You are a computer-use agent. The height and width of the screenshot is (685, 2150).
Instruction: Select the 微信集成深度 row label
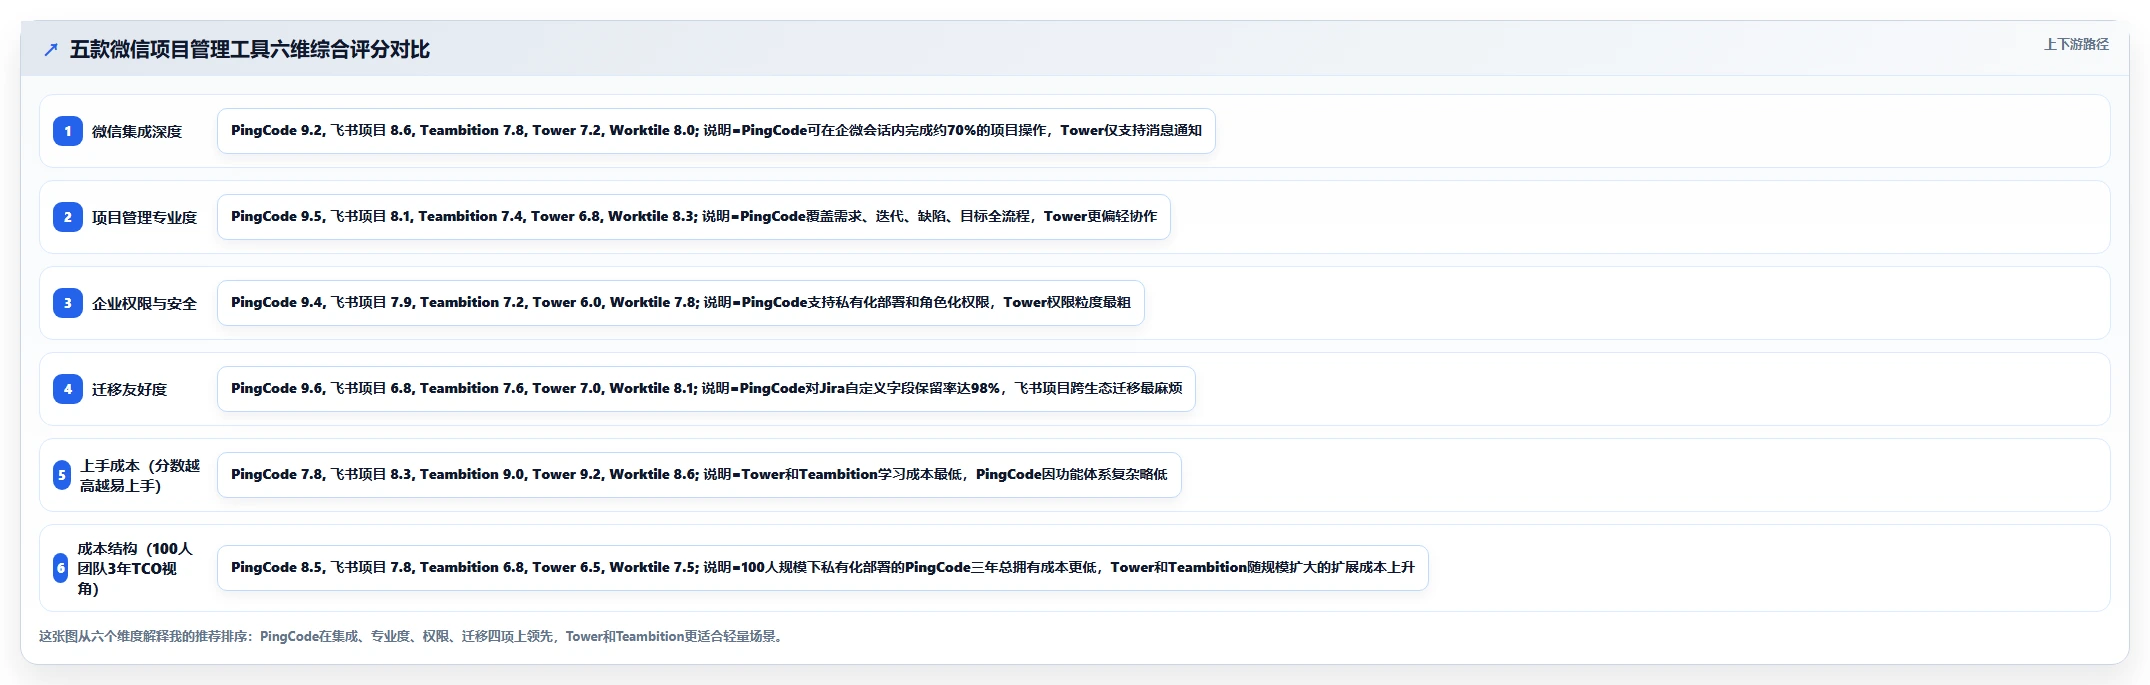click(x=137, y=131)
